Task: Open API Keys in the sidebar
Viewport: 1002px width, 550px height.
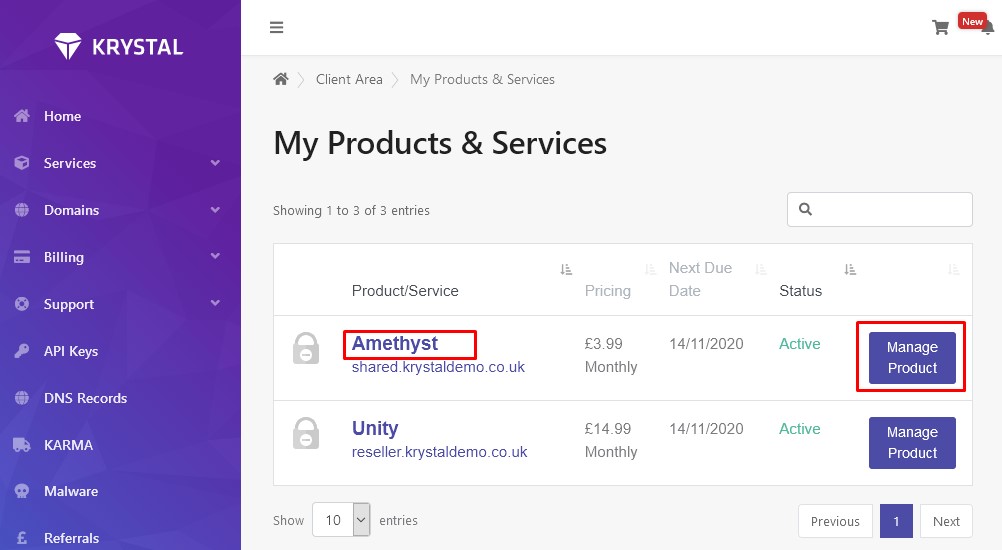Action: pyautogui.click(x=70, y=351)
